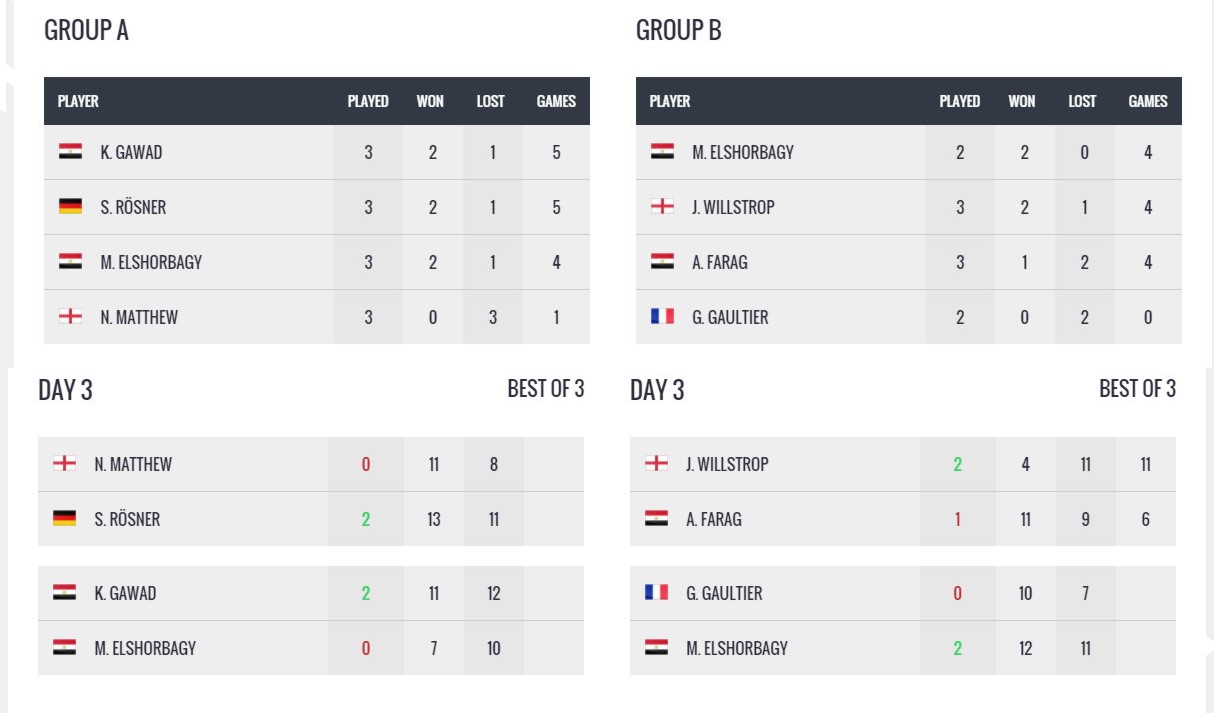Click the GROUP B heading
Viewport: 1214px width, 713px height.
(678, 31)
